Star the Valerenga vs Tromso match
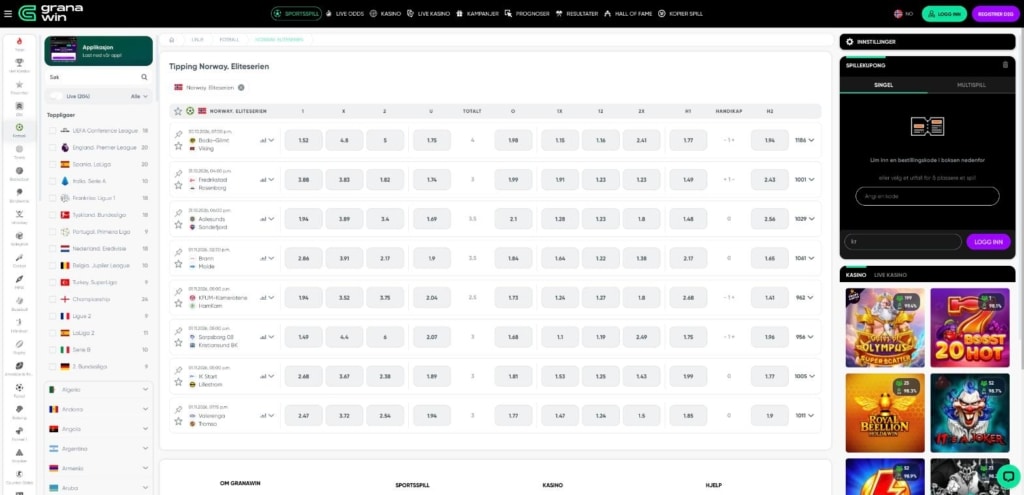This screenshot has width=1024, height=495. click(x=178, y=421)
